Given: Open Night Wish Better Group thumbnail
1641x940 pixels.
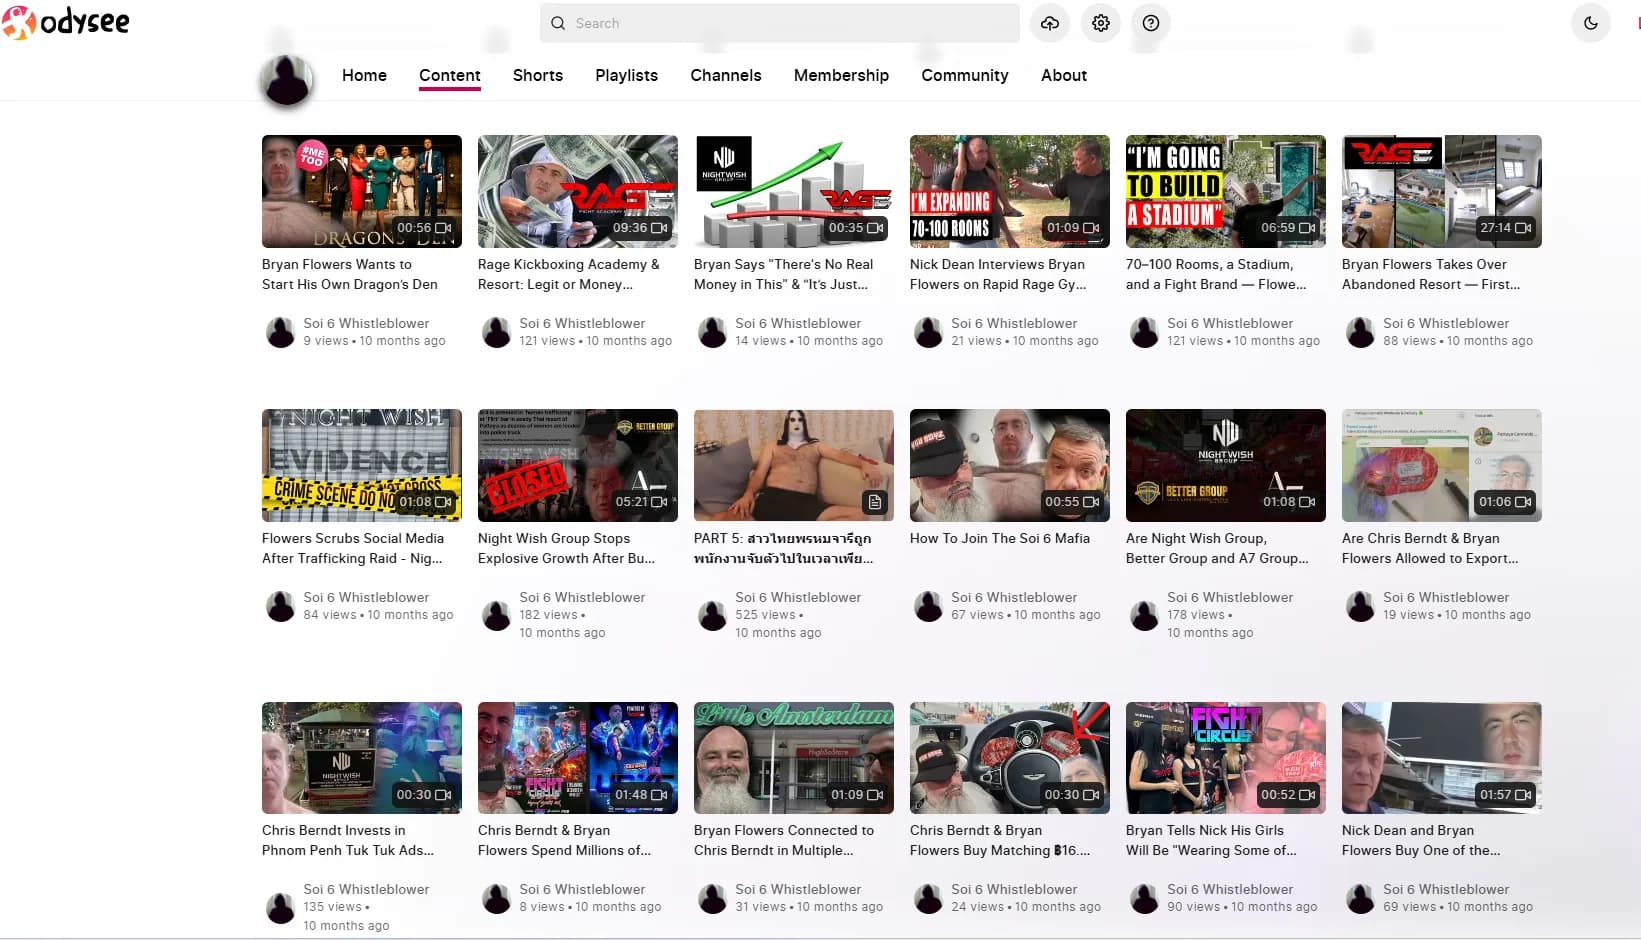Looking at the screenshot, I should [1226, 465].
